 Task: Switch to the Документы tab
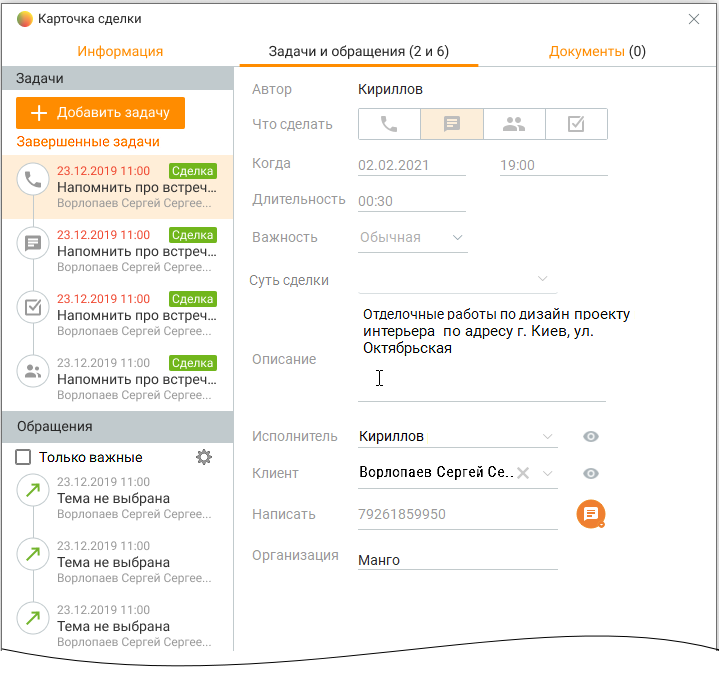[x=597, y=51]
